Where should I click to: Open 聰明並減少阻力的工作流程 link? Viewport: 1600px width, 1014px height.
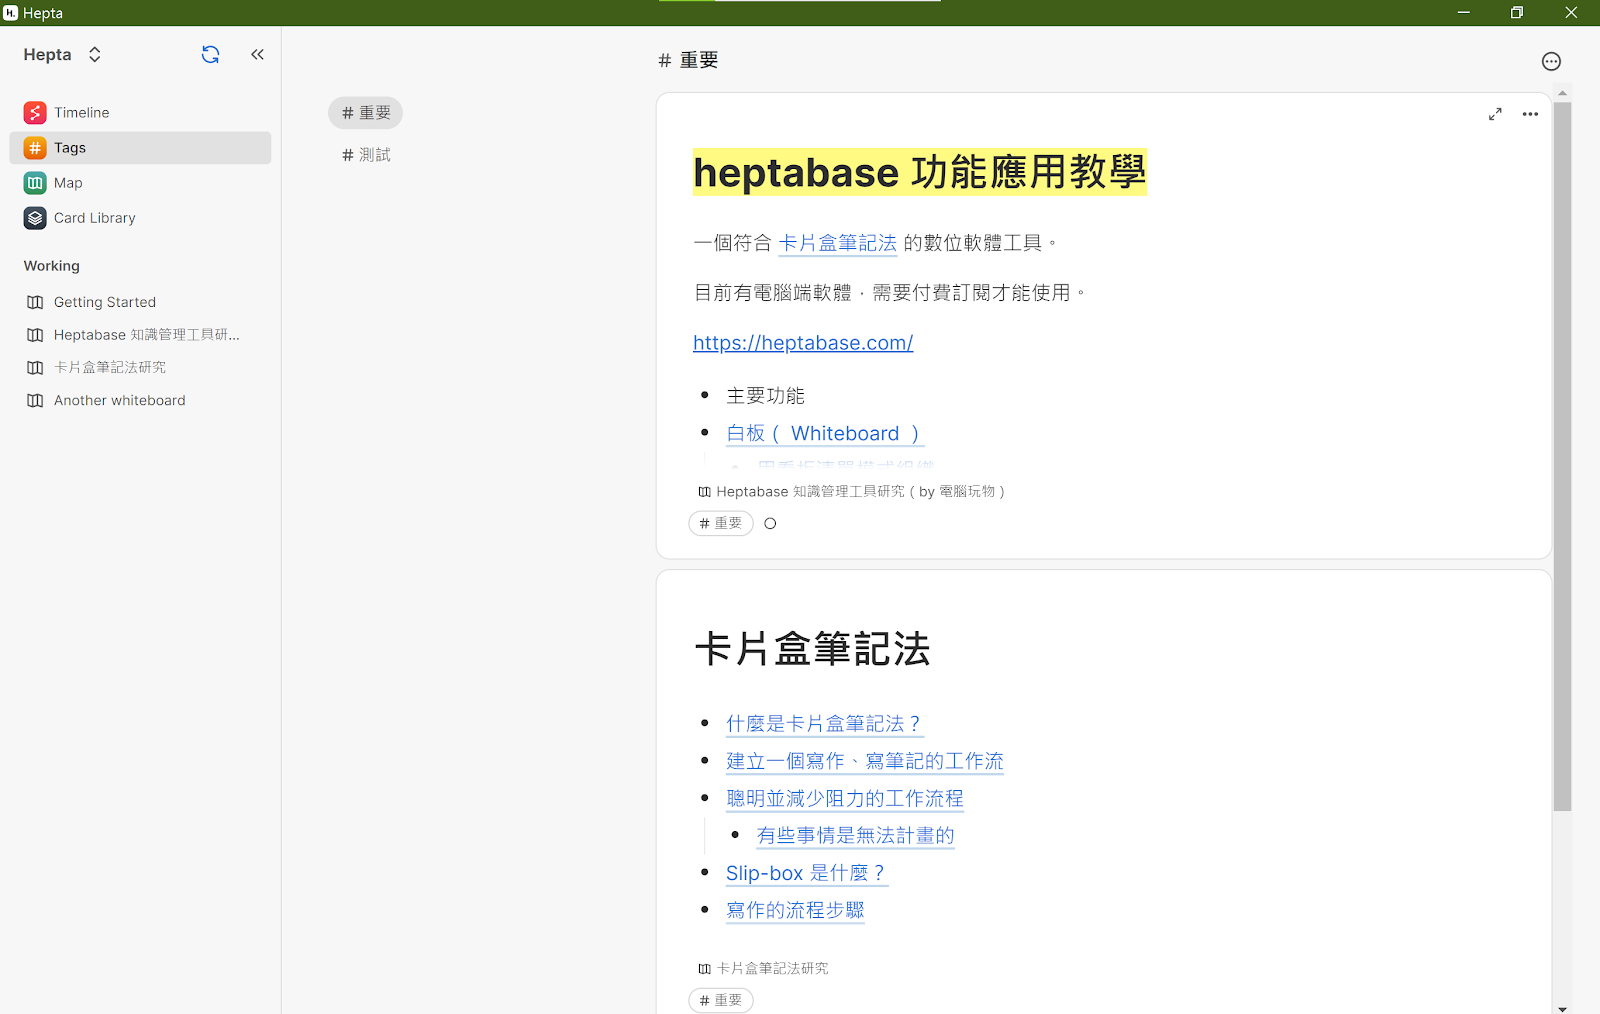point(845,798)
